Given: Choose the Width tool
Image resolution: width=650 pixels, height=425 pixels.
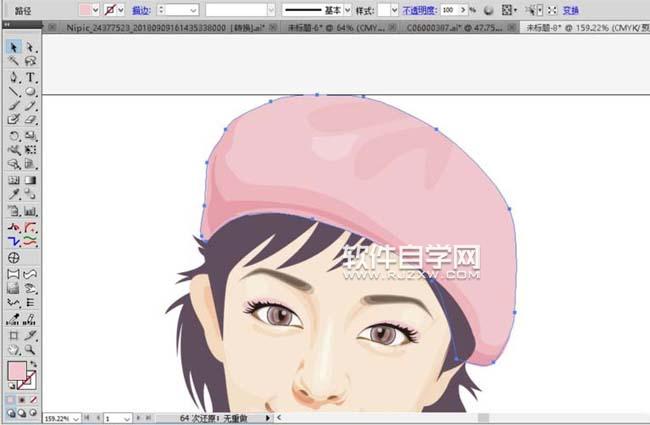Looking at the screenshot, I should tap(14, 150).
